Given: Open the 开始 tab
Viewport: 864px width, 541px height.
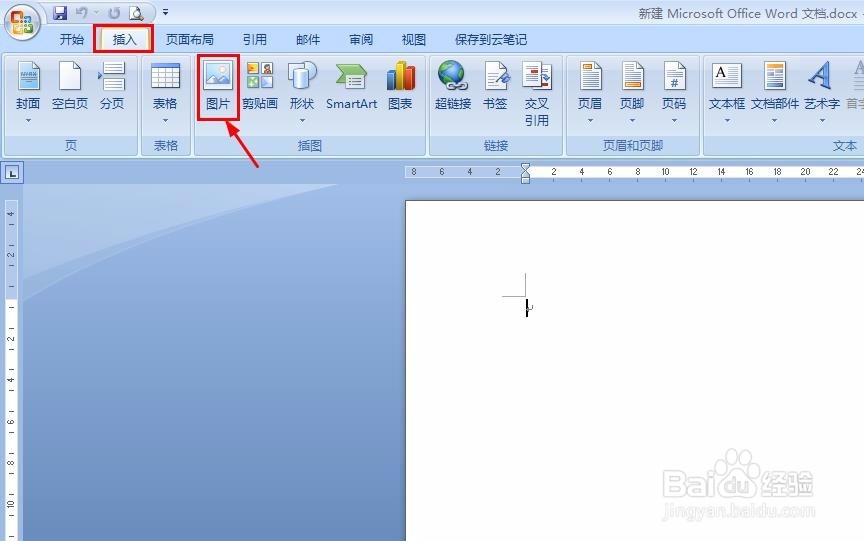Looking at the screenshot, I should [72, 40].
